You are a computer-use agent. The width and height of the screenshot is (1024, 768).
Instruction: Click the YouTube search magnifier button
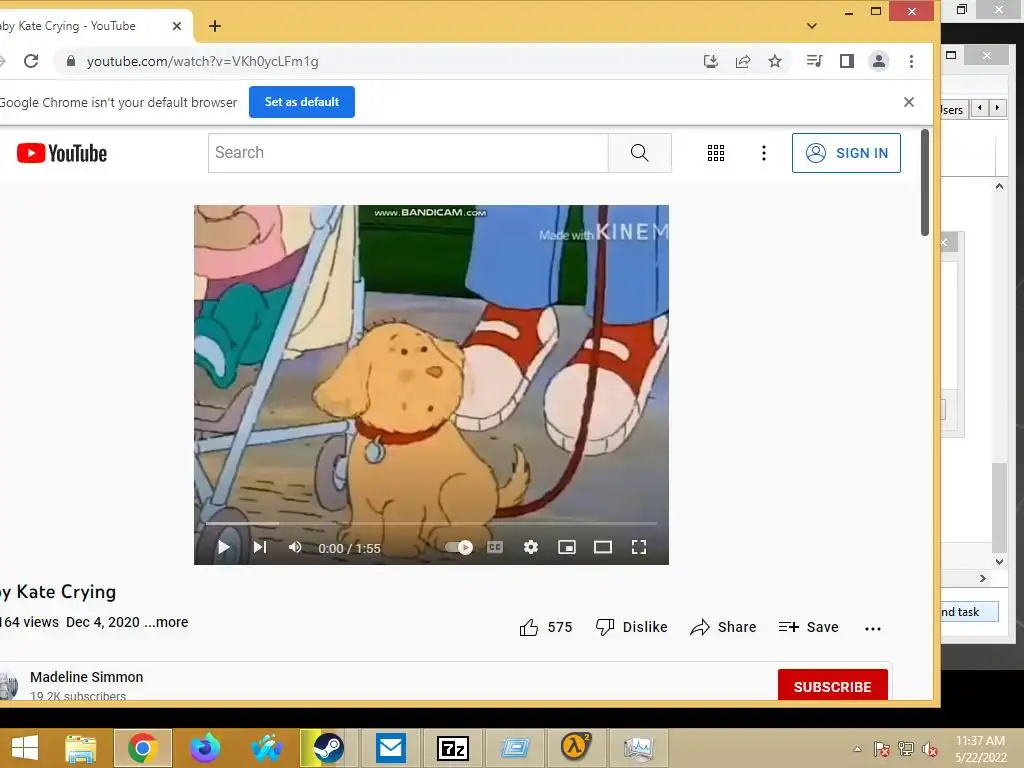pyautogui.click(x=639, y=153)
